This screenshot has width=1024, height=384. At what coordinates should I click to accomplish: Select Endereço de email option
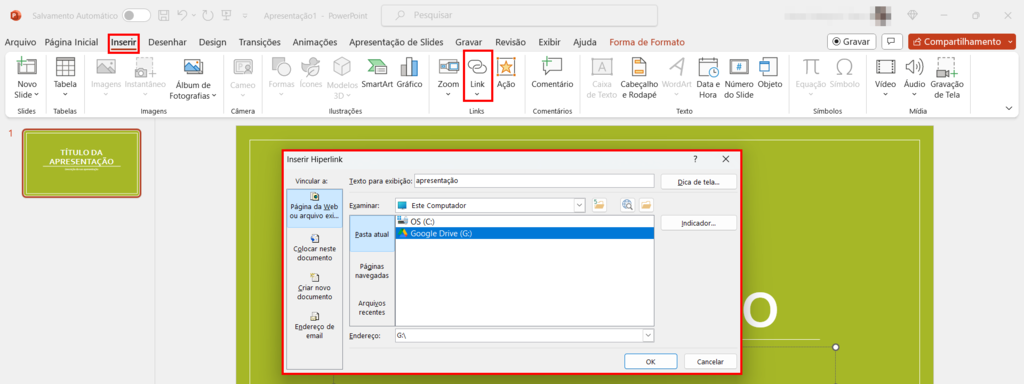pyautogui.click(x=315, y=325)
